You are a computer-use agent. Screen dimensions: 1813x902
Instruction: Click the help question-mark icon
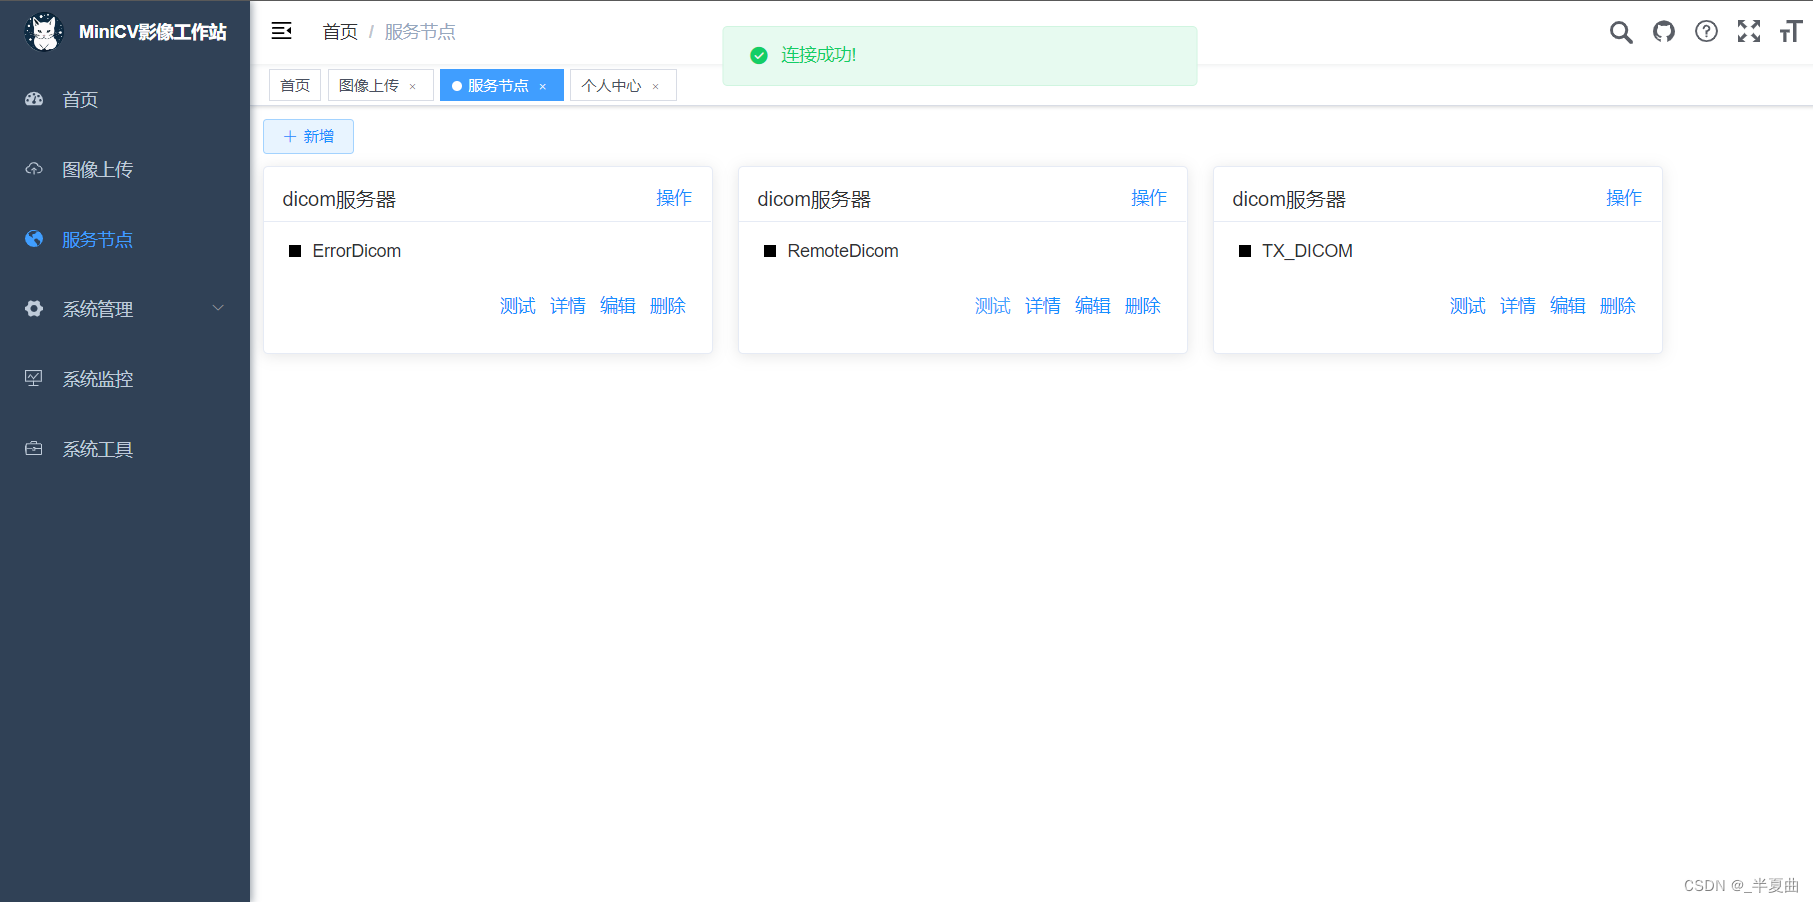click(1706, 31)
